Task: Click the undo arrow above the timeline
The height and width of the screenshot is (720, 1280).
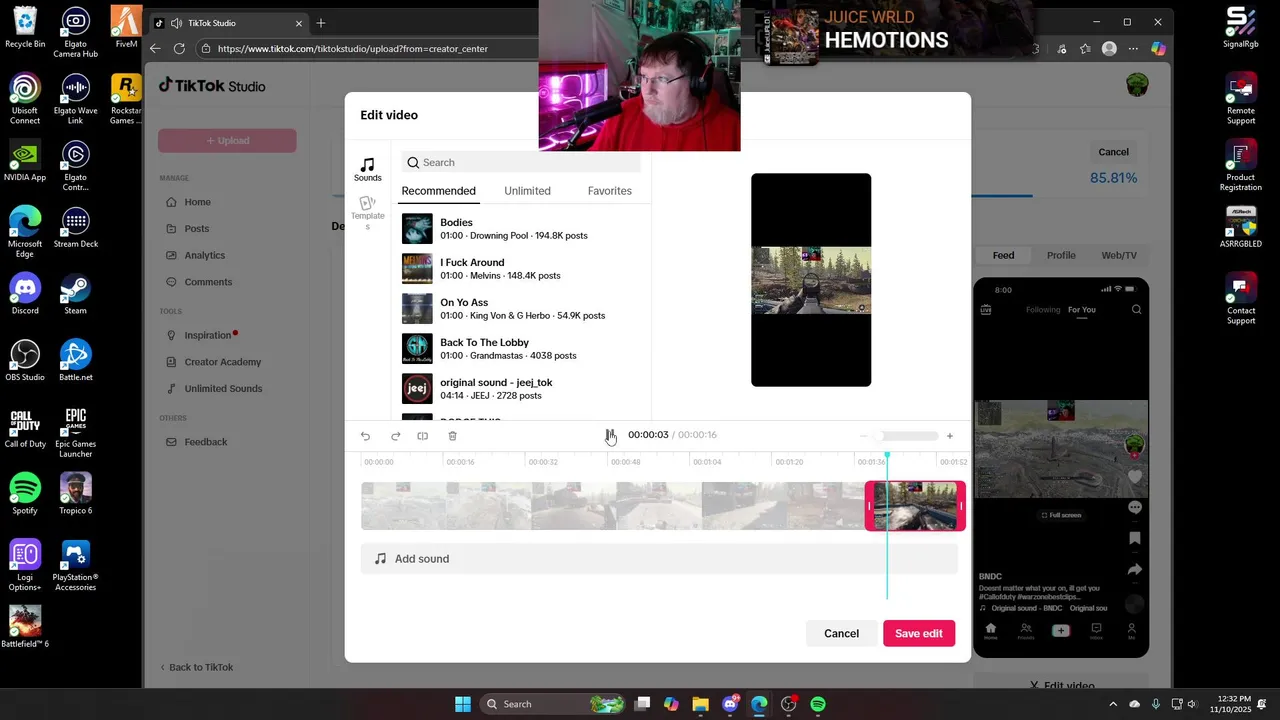Action: [x=365, y=436]
